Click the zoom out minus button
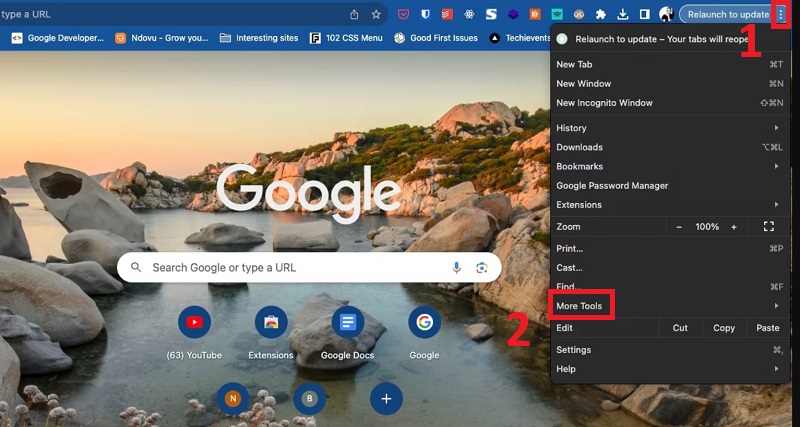 [679, 227]
